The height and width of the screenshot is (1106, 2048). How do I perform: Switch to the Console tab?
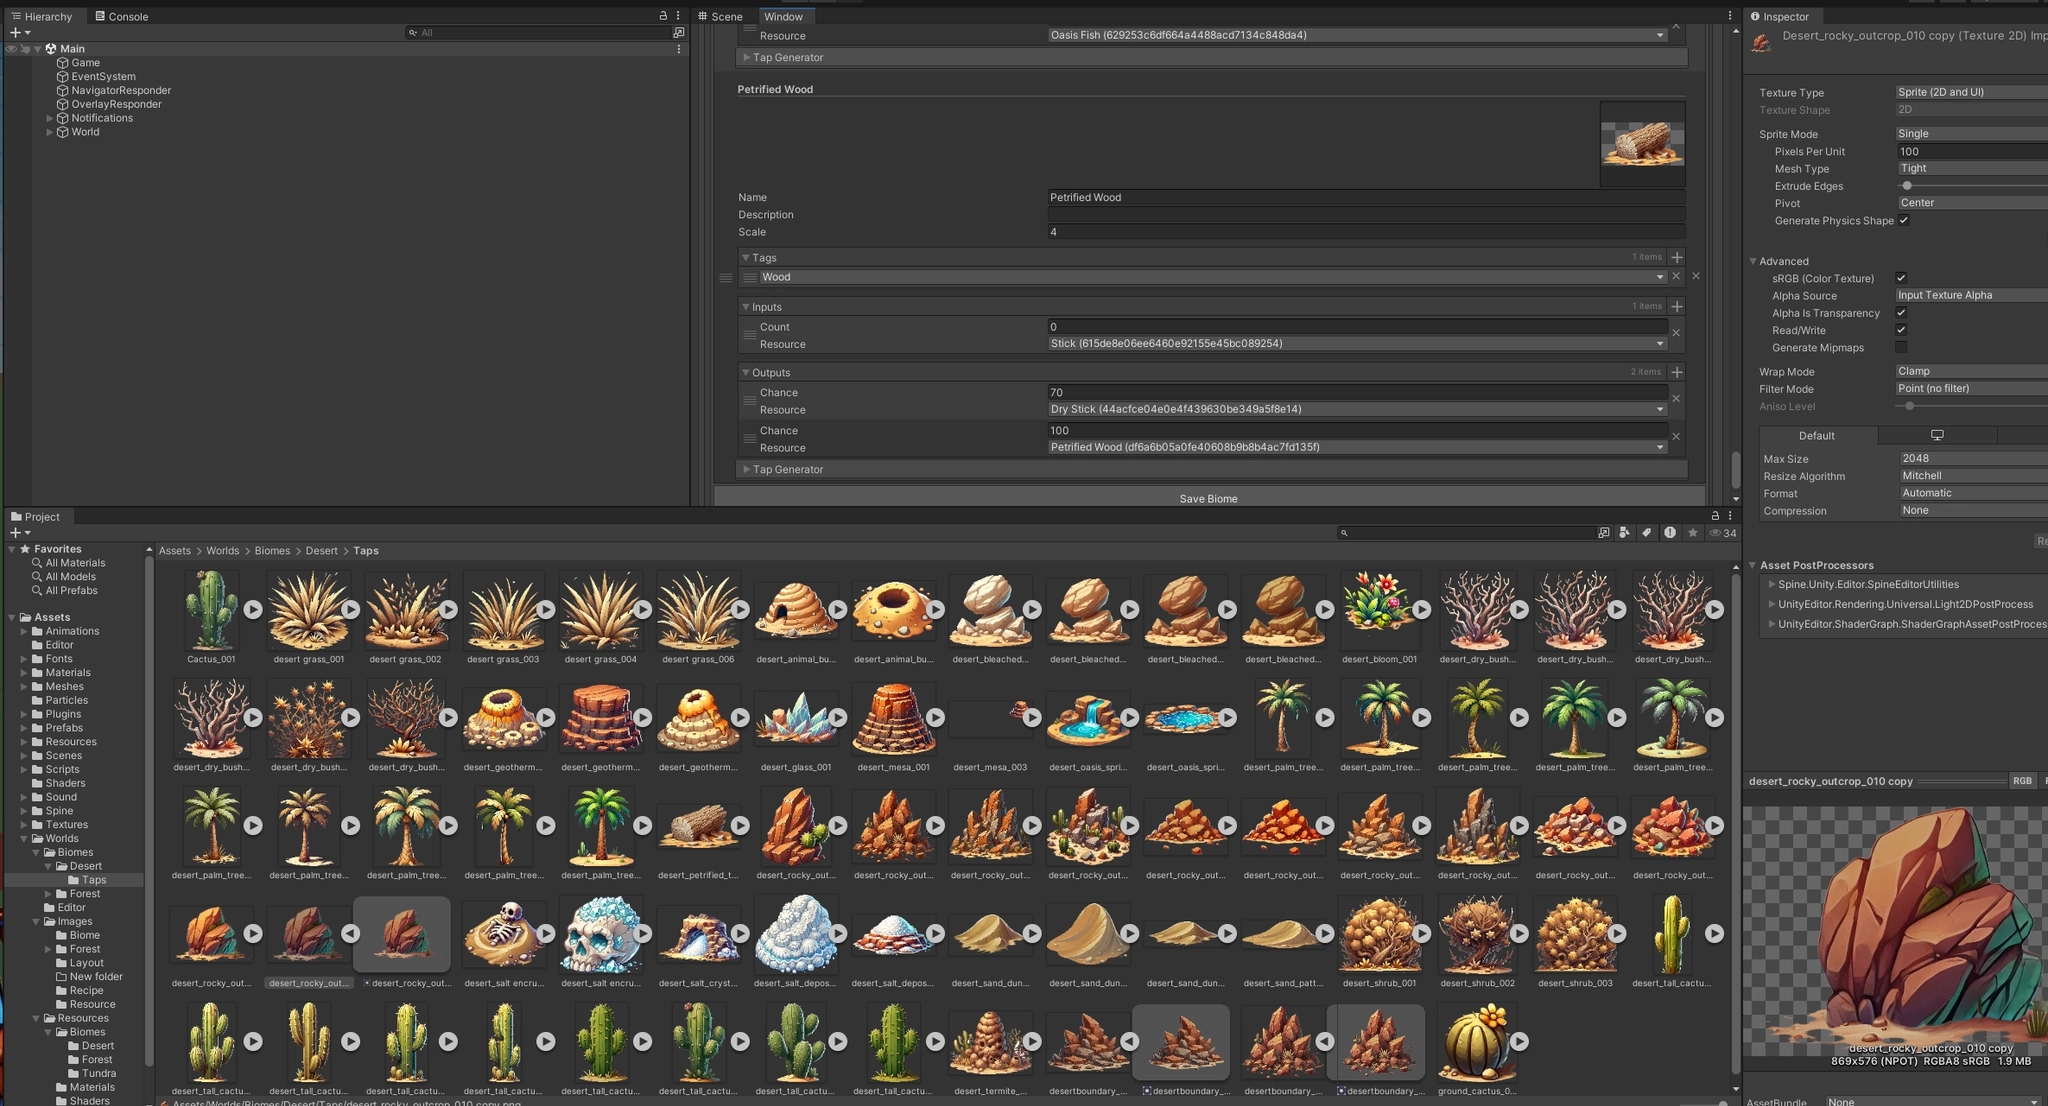pyautogui.click(x=121, y=16)
